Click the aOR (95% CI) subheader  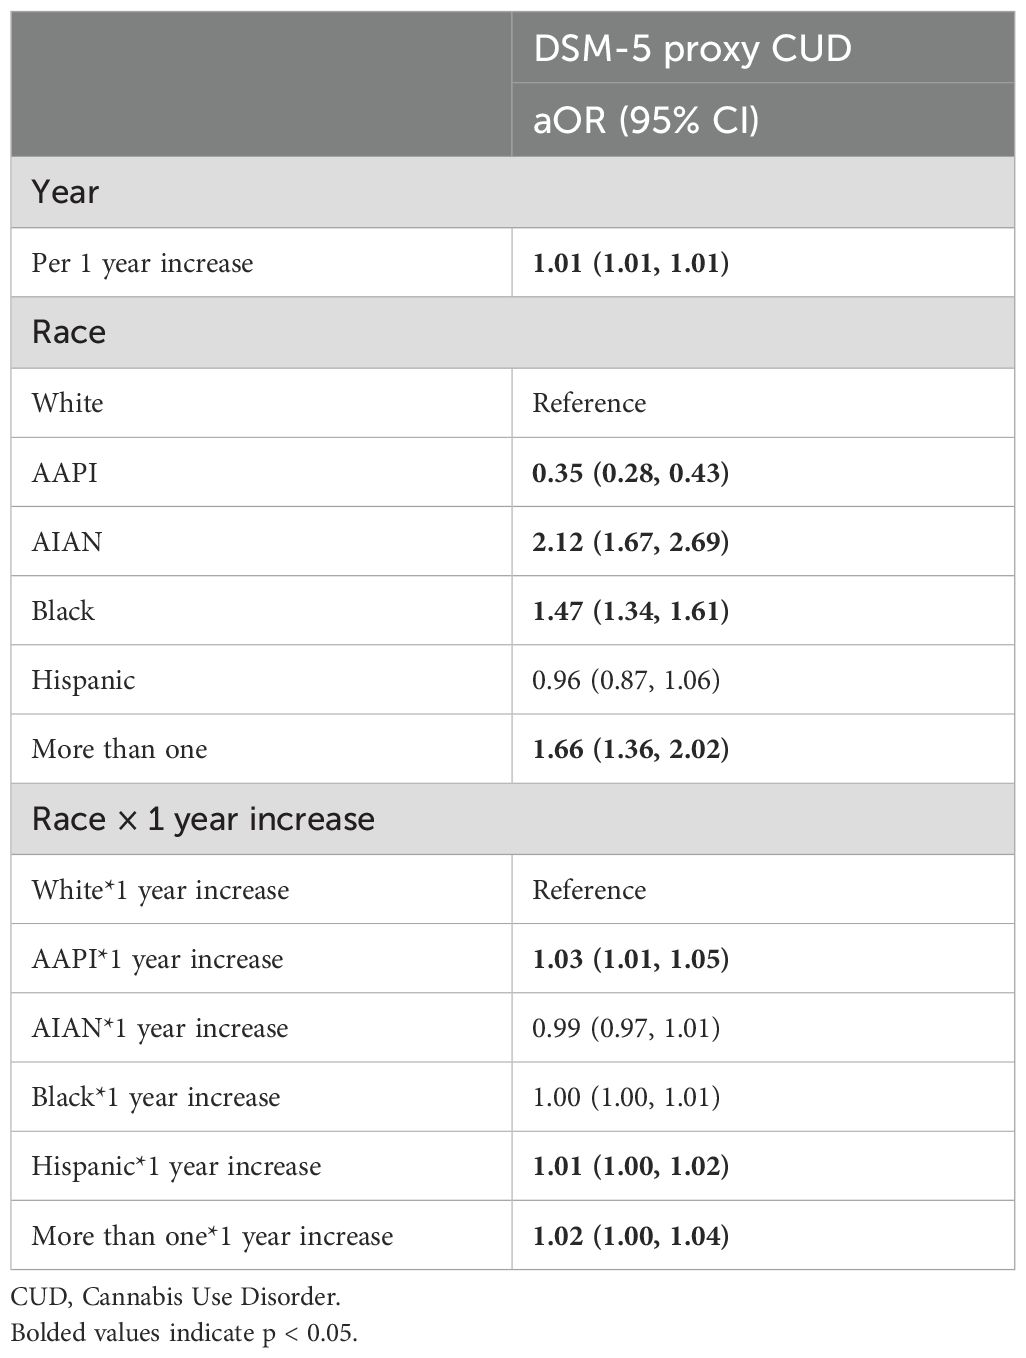click(646, 120)
